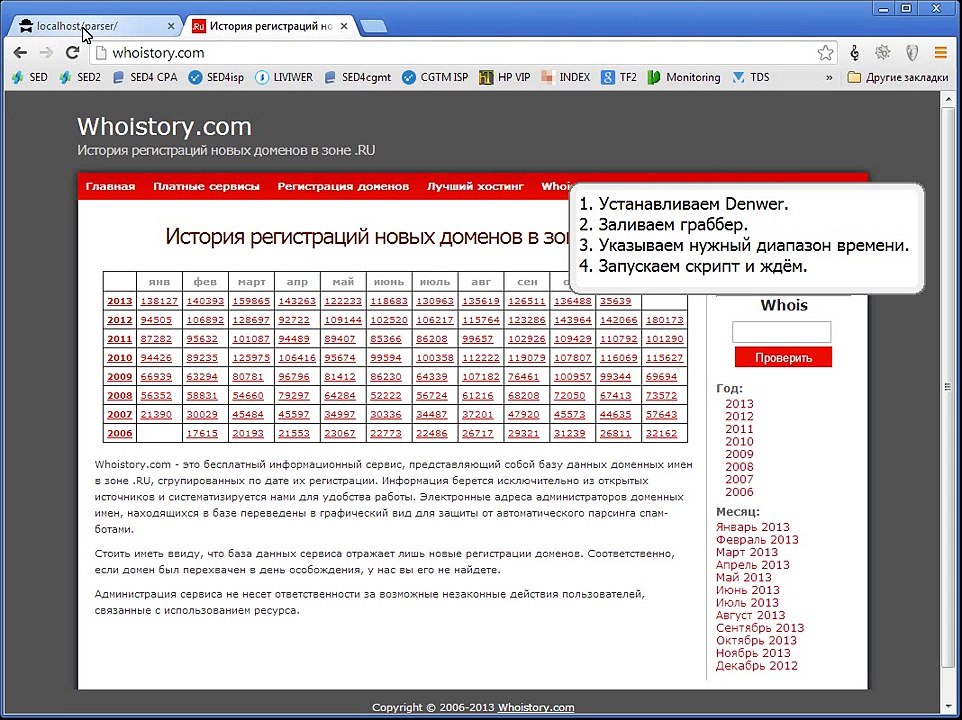Open the Другие закладки folder

(x=898, y=77)
